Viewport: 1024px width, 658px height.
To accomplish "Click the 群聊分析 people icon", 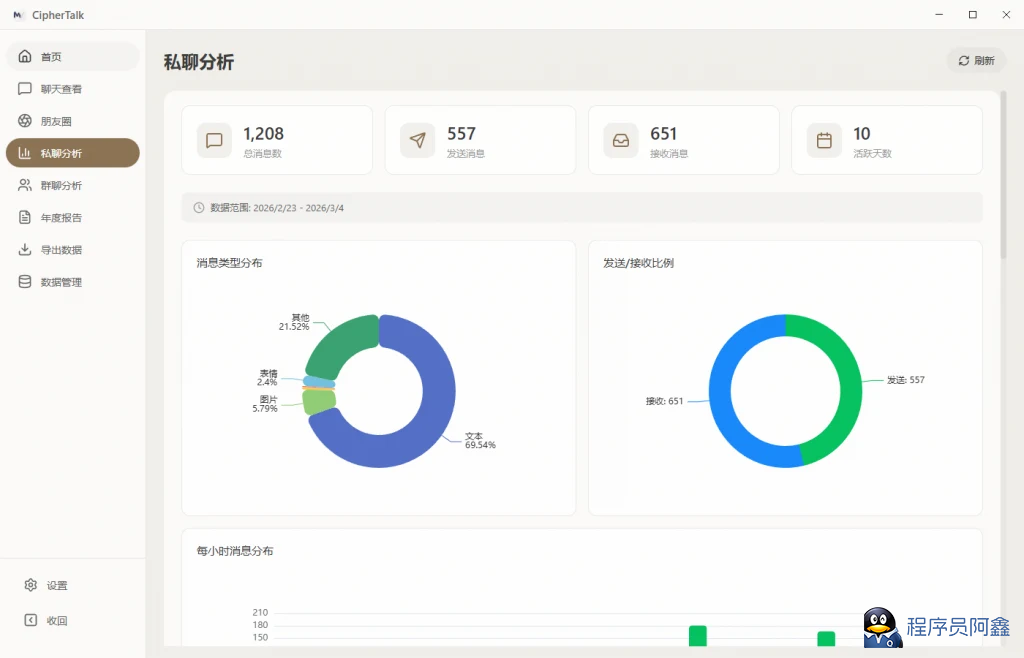I will click(25, 185).
